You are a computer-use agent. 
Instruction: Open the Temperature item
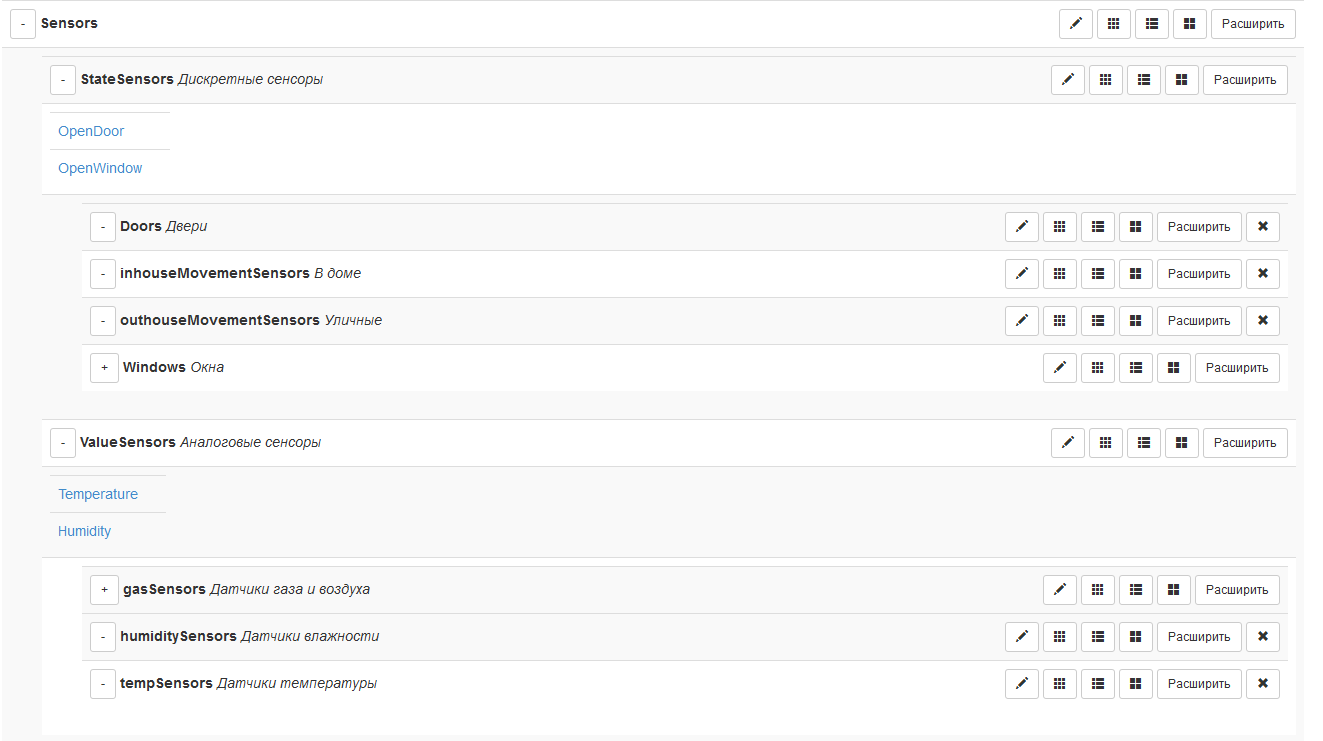(98, 494)
